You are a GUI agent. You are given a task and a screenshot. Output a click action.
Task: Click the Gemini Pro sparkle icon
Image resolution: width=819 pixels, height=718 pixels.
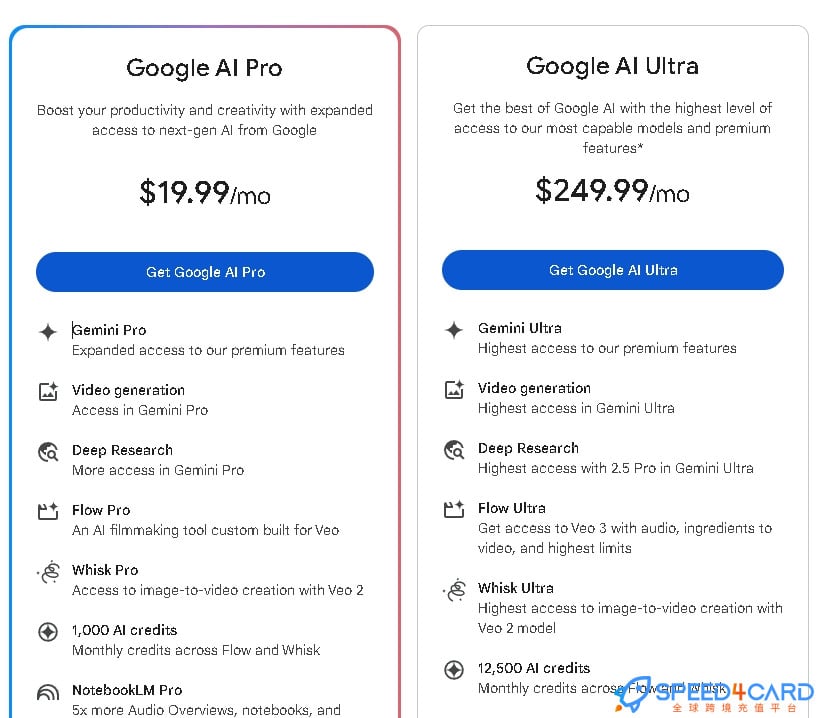point(48,332)
